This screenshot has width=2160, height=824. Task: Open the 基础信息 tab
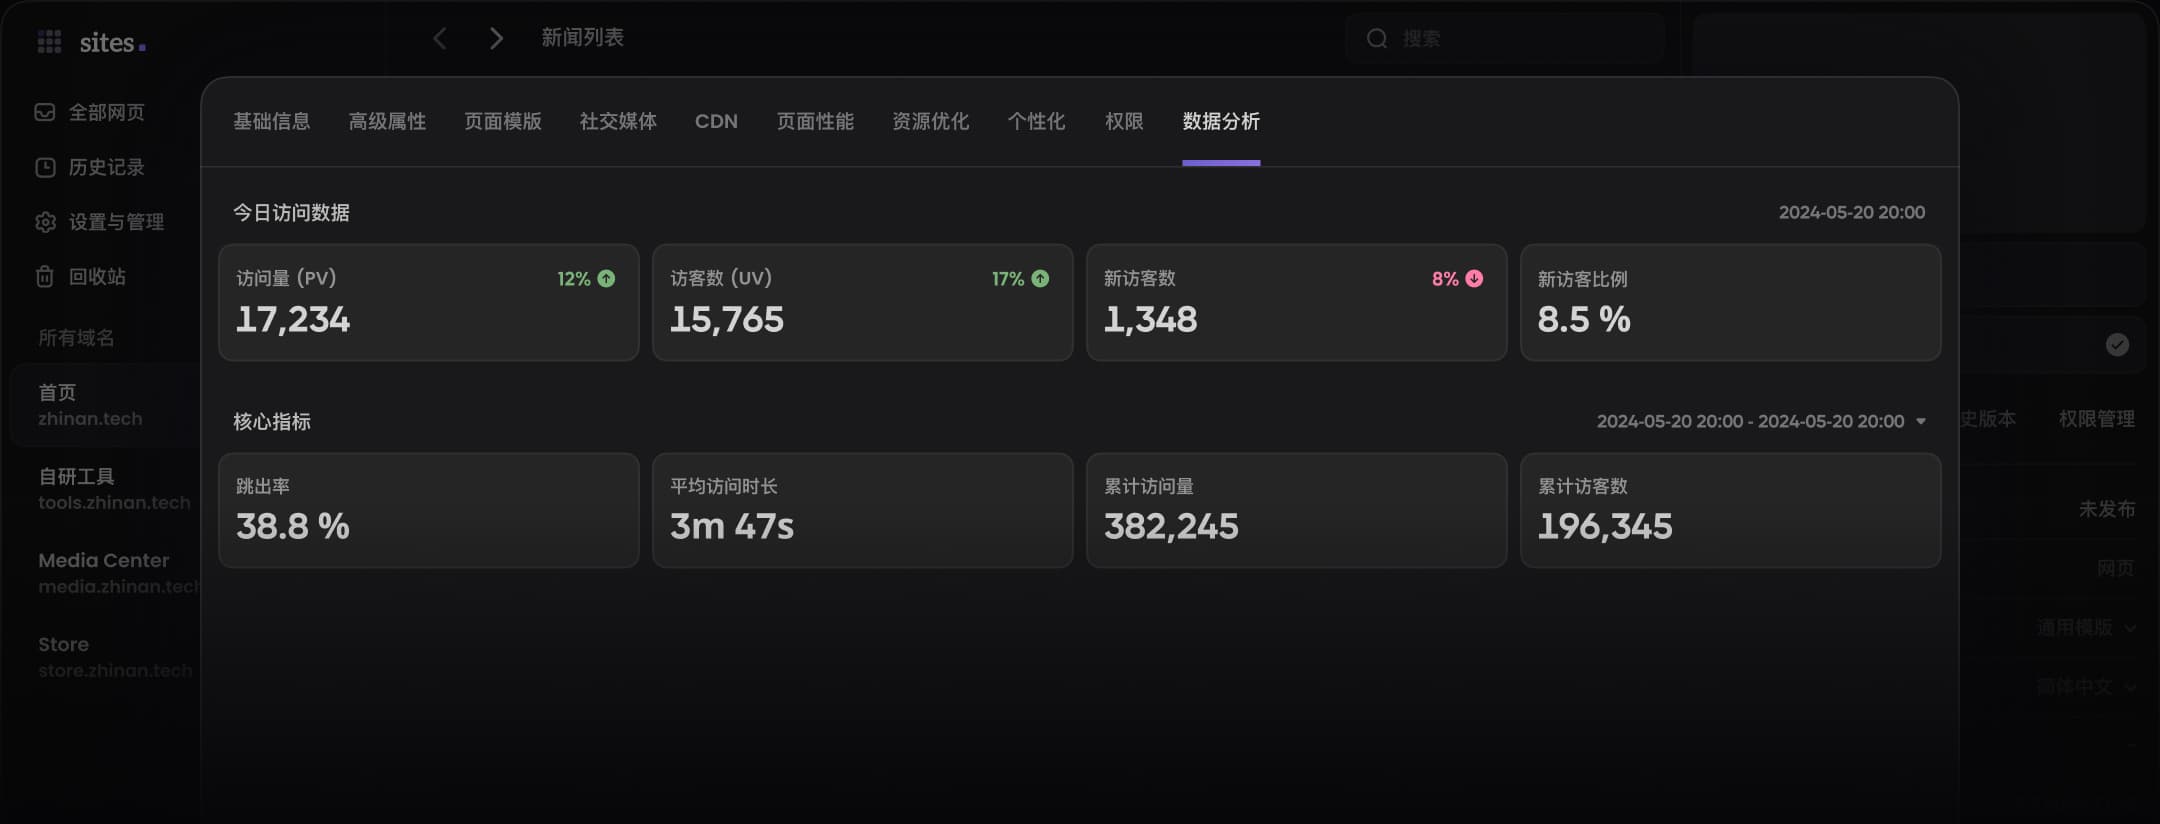point(271,122)
